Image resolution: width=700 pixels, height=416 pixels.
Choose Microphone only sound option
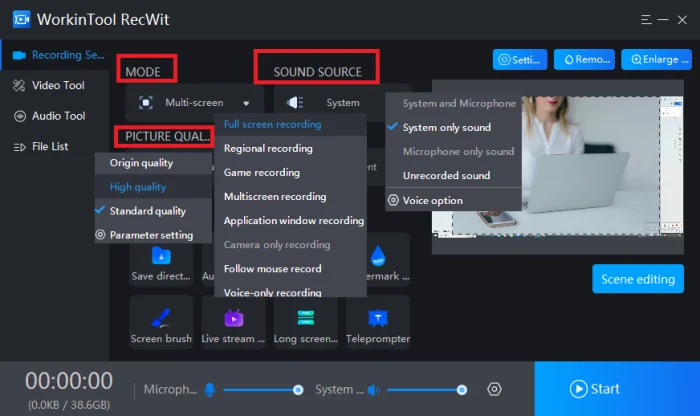point(454,152)
